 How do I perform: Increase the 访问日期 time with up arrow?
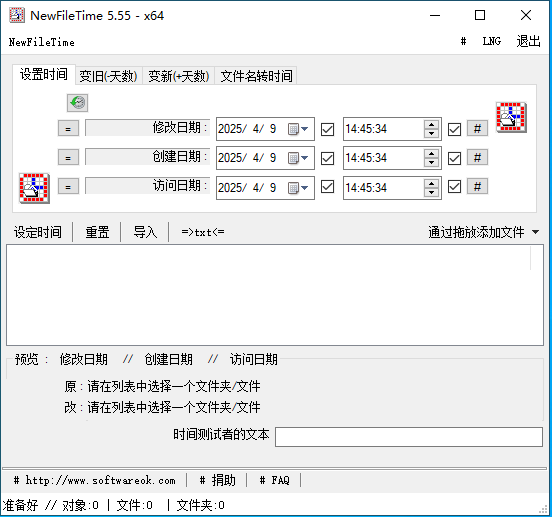tap(431, 183)
